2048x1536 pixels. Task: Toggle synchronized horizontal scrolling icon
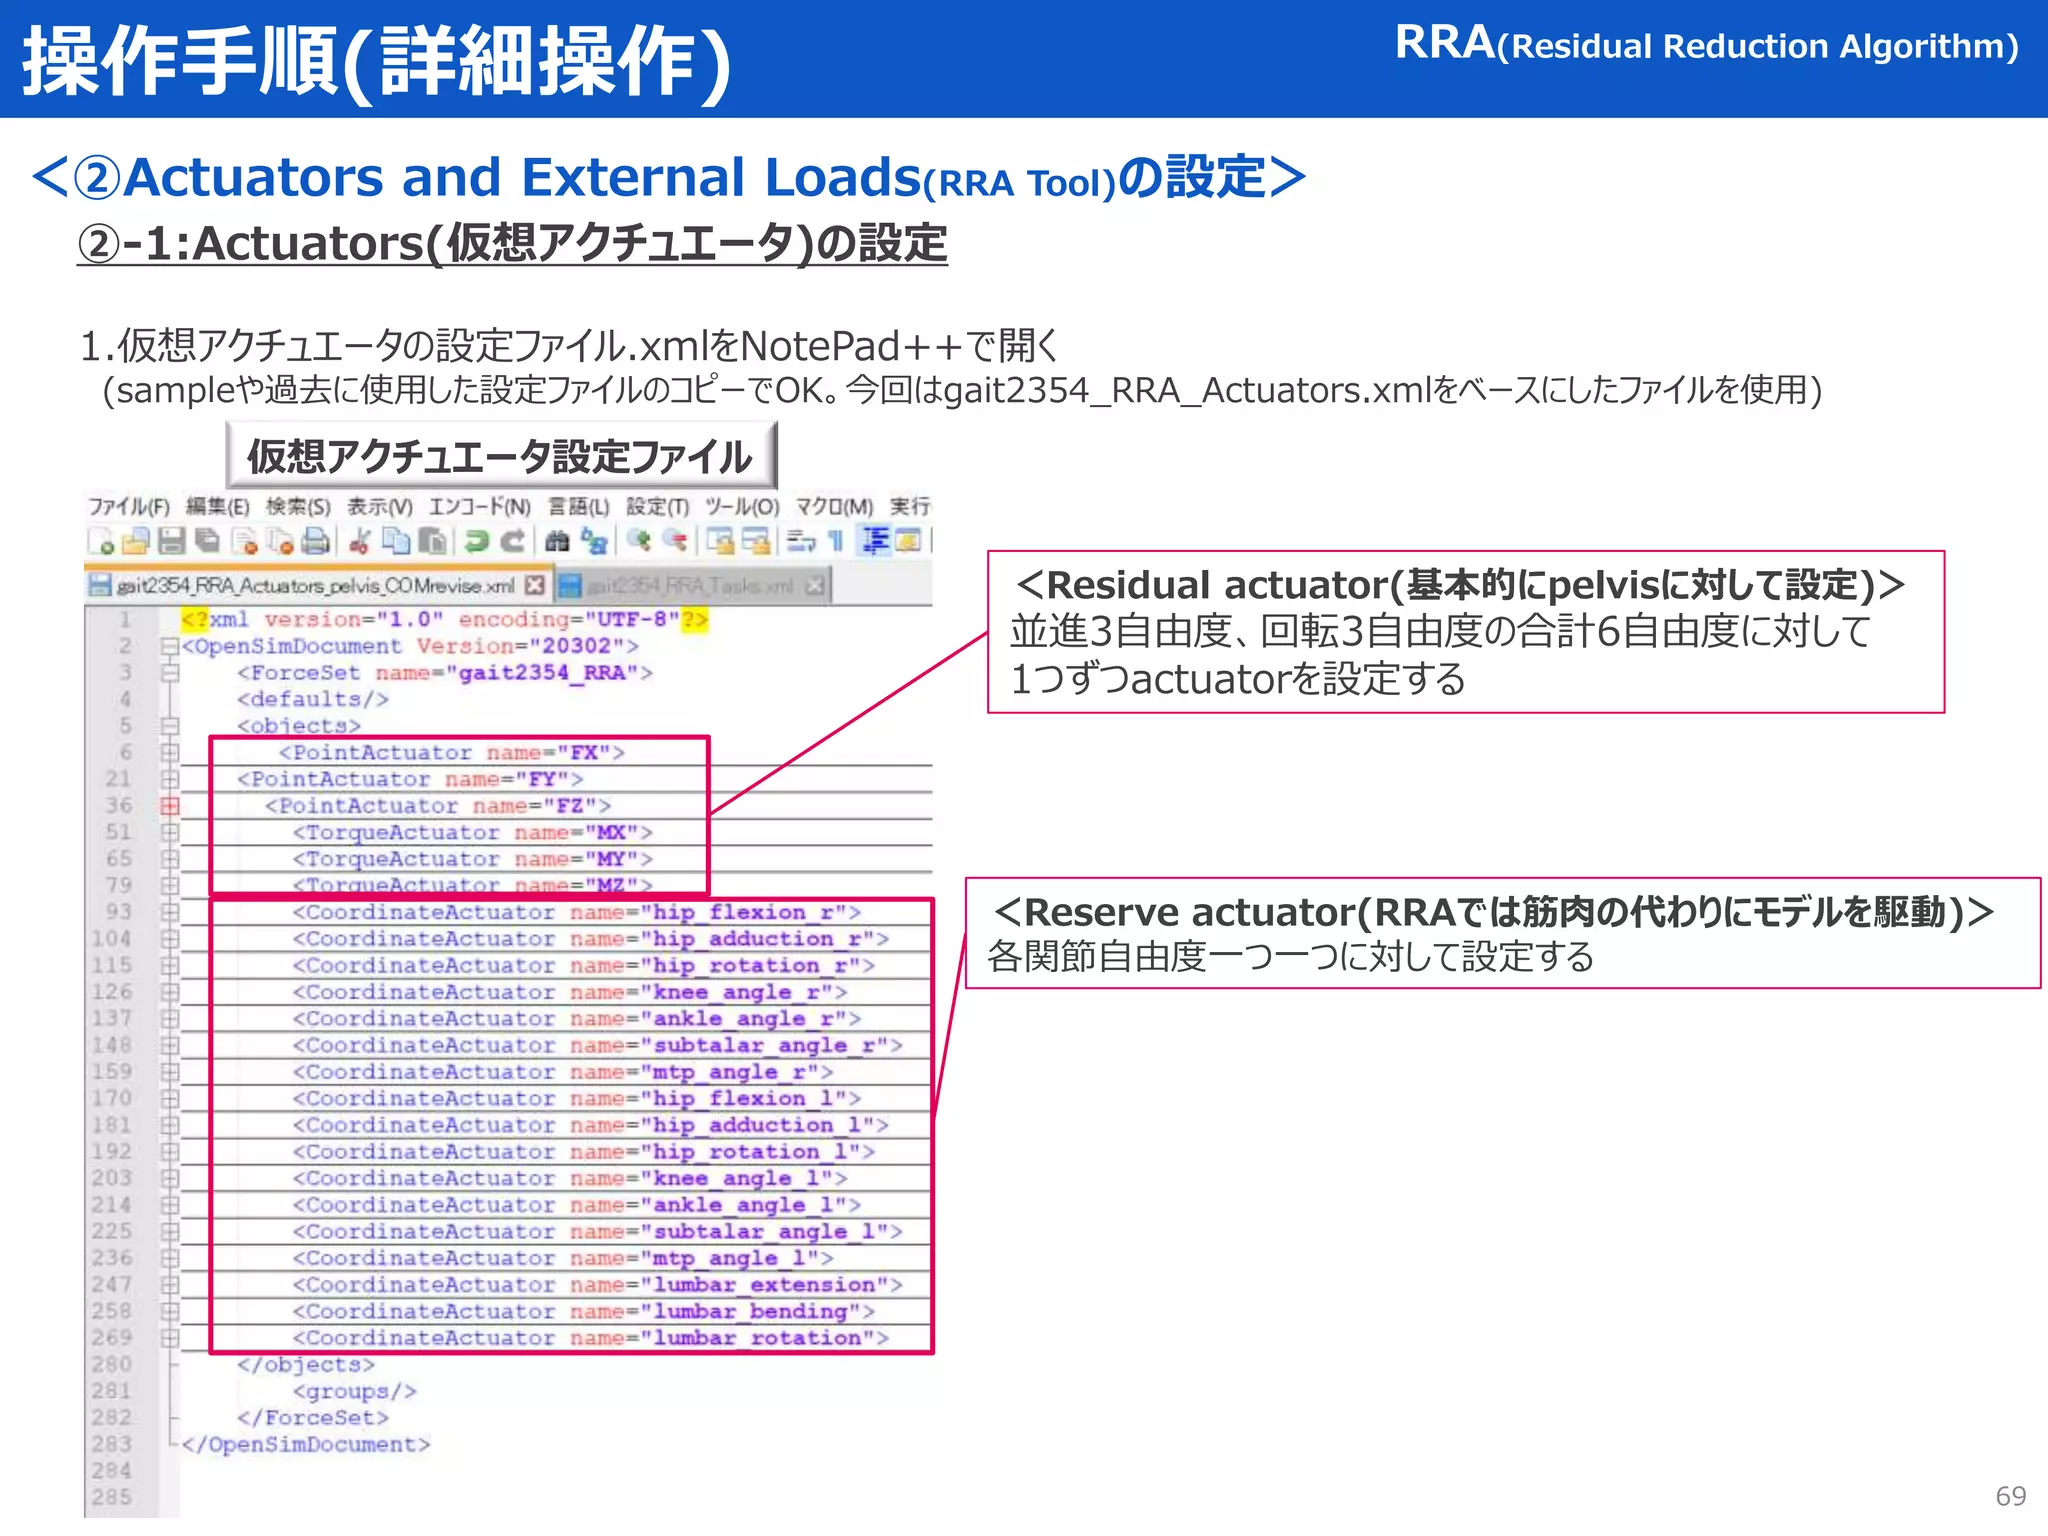(x=756, y=541)
